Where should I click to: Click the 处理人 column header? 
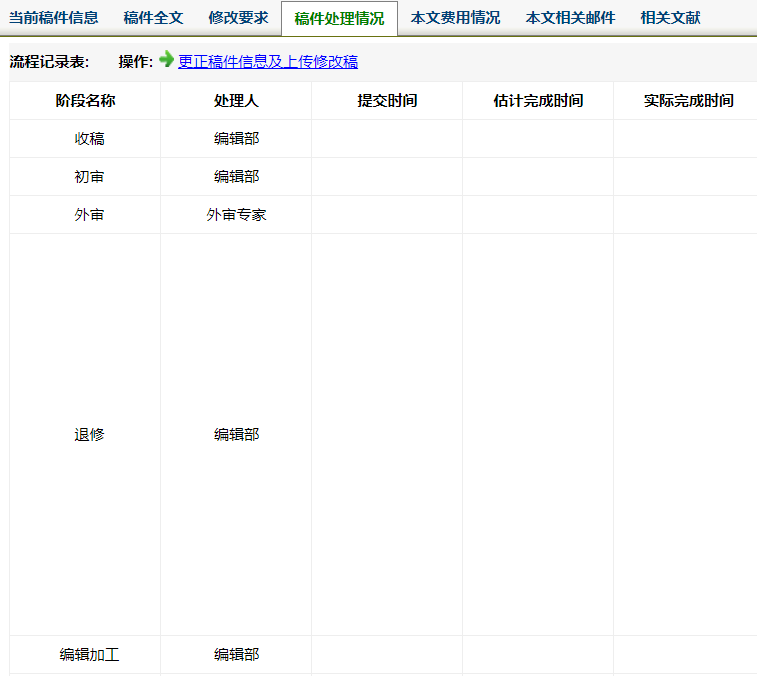click(x=236, y=100)
